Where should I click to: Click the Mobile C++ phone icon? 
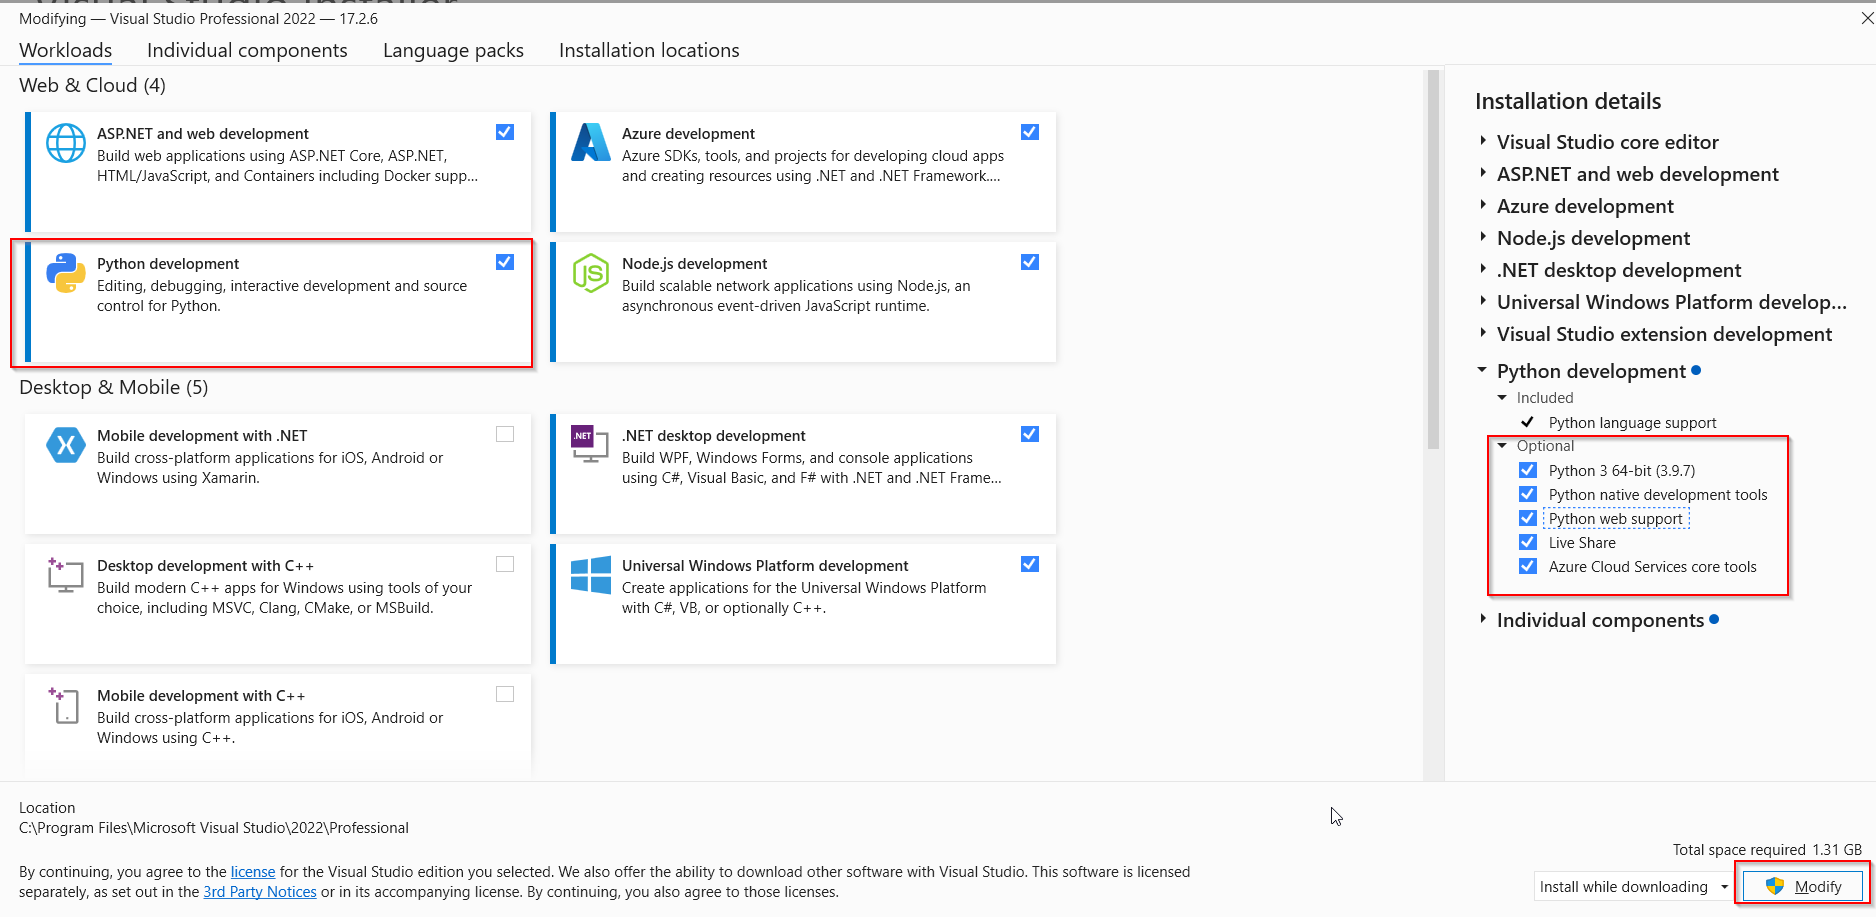point(64,705)
